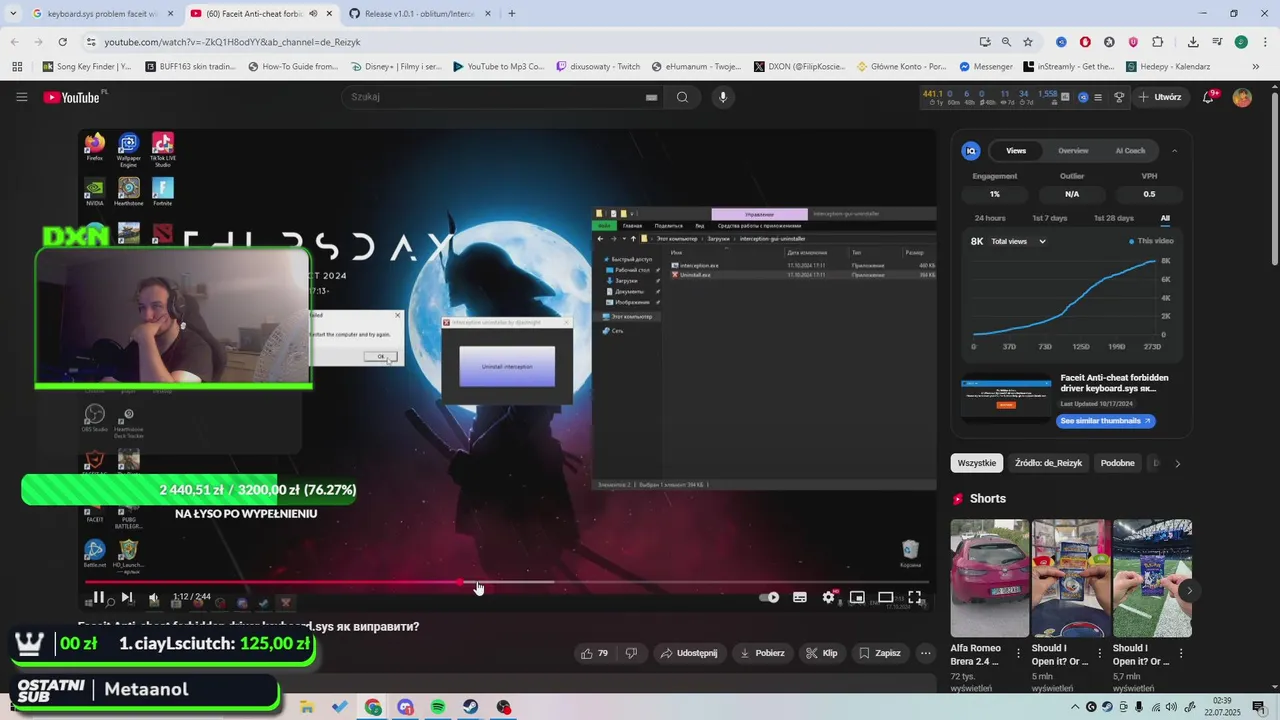Toggle YouTube autoplay switch

[x=769, y=597]
